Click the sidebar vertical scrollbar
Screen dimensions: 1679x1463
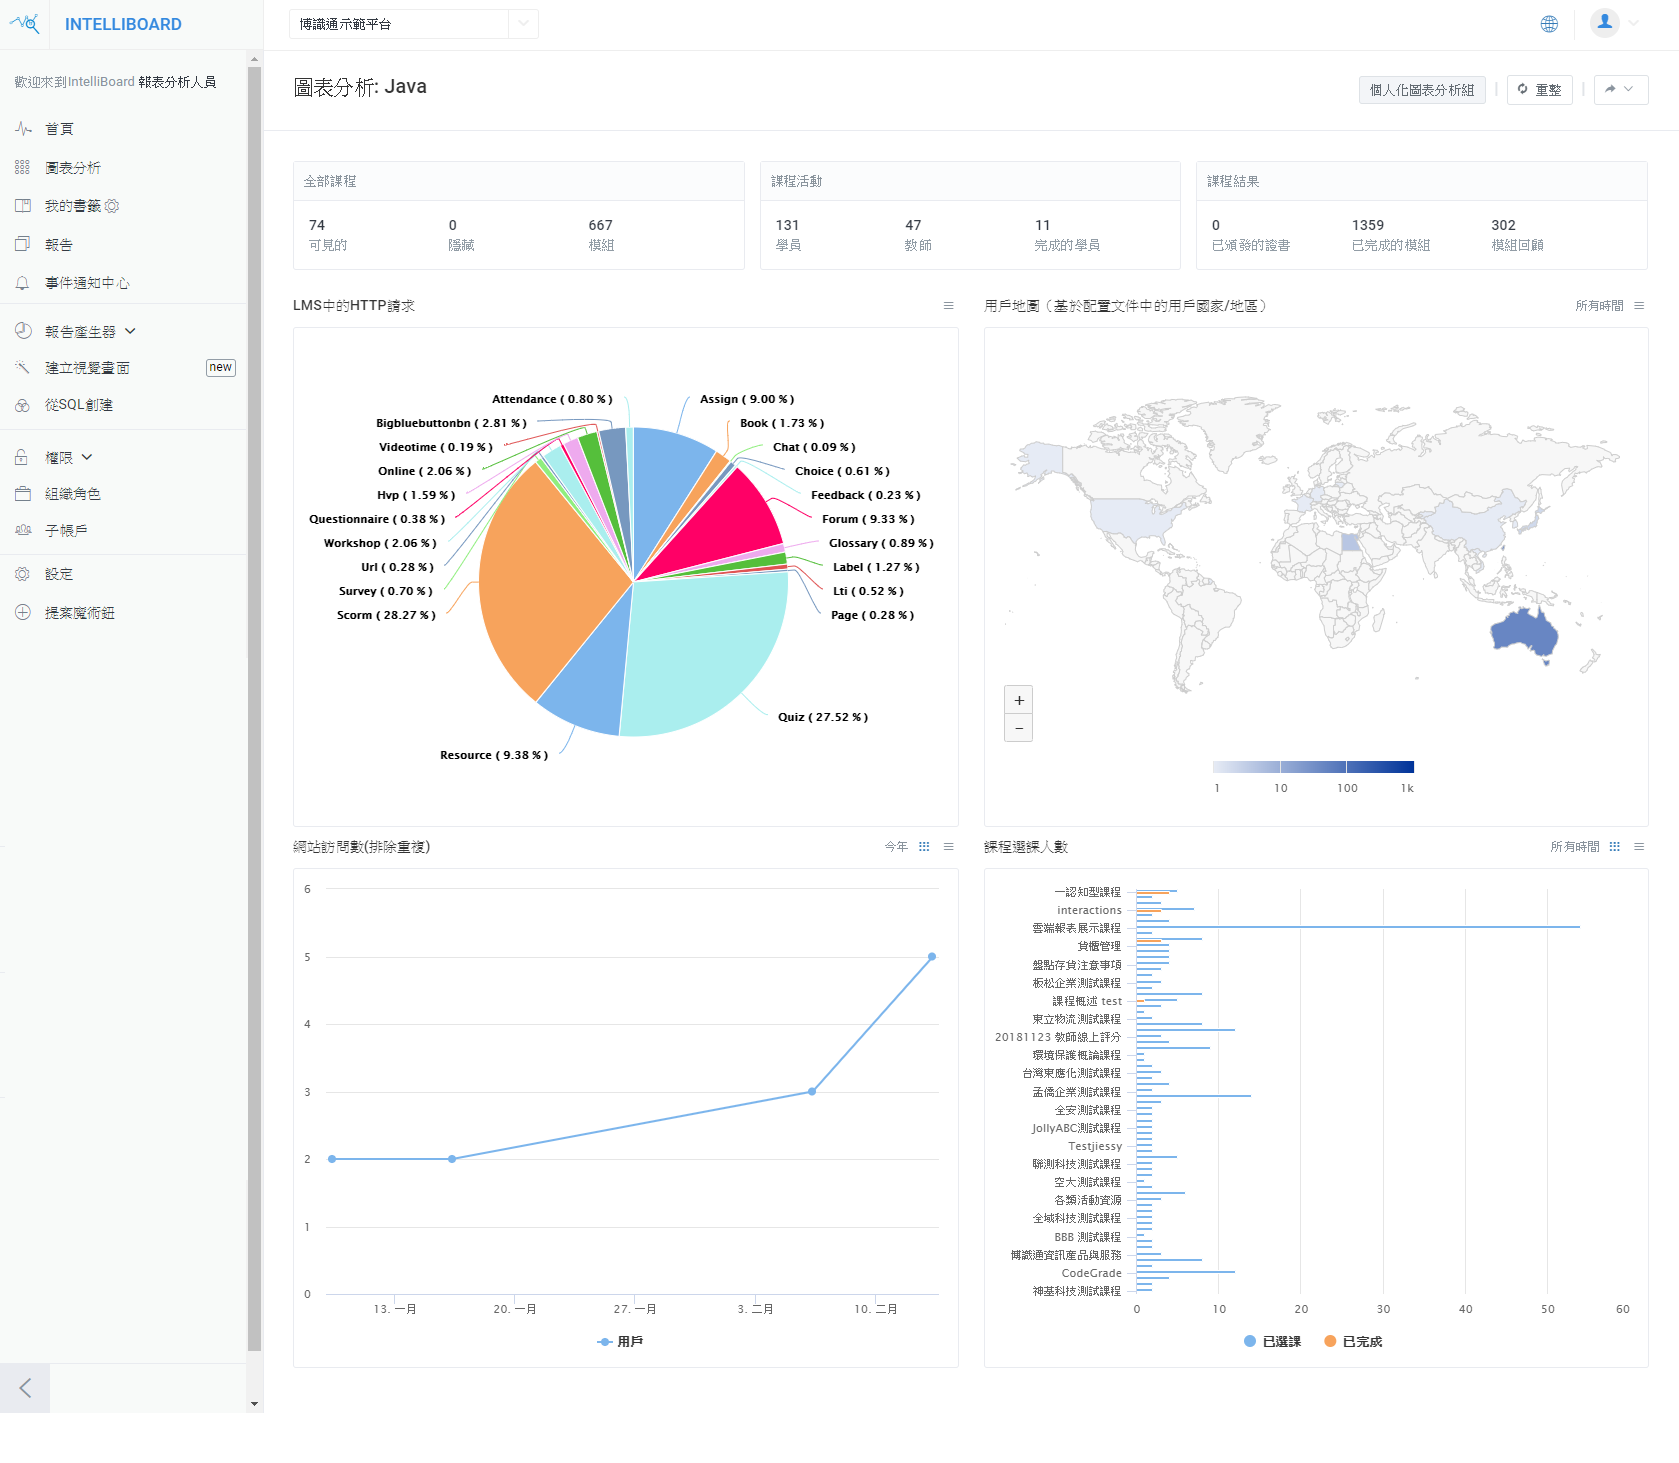254,700
